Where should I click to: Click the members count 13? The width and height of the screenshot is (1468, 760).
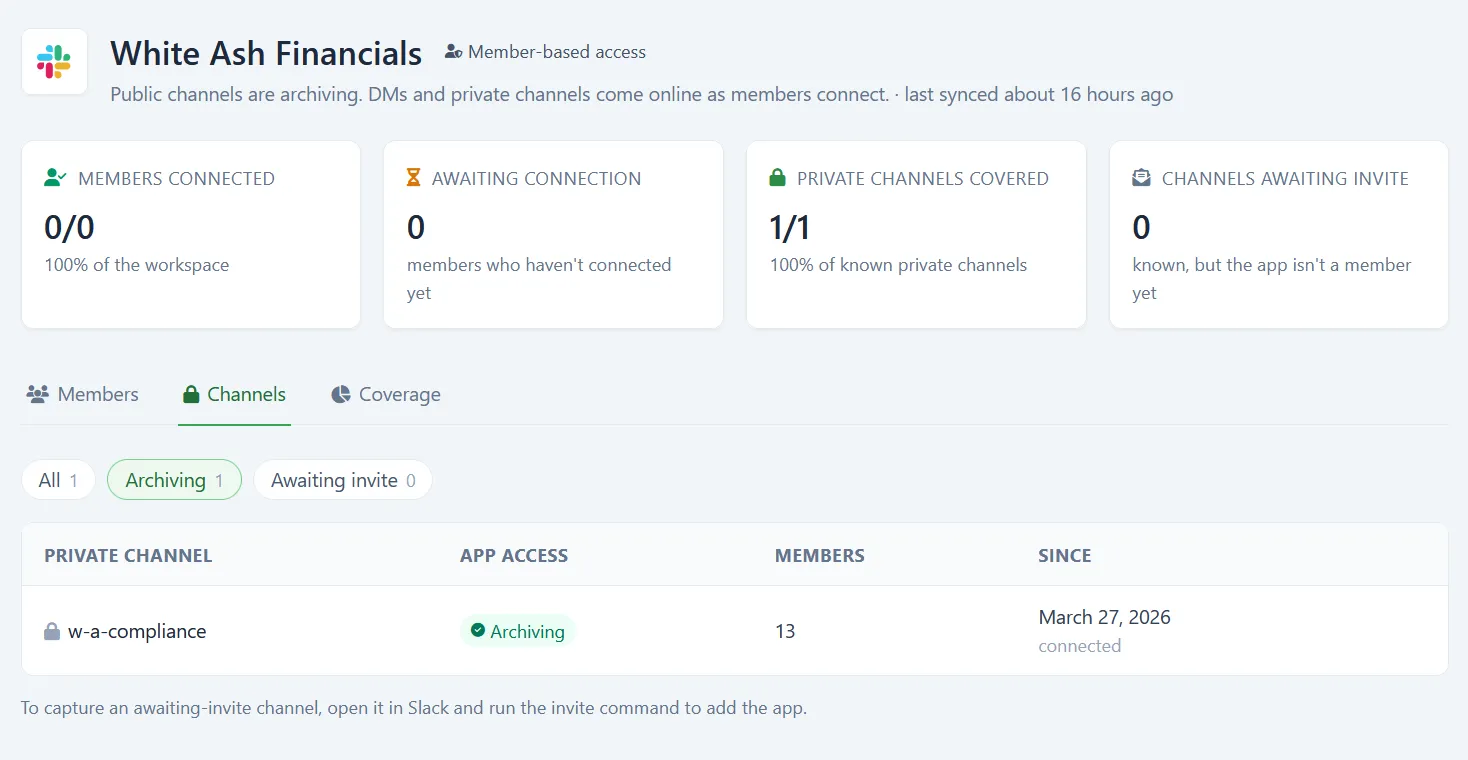tap(785, 631)
